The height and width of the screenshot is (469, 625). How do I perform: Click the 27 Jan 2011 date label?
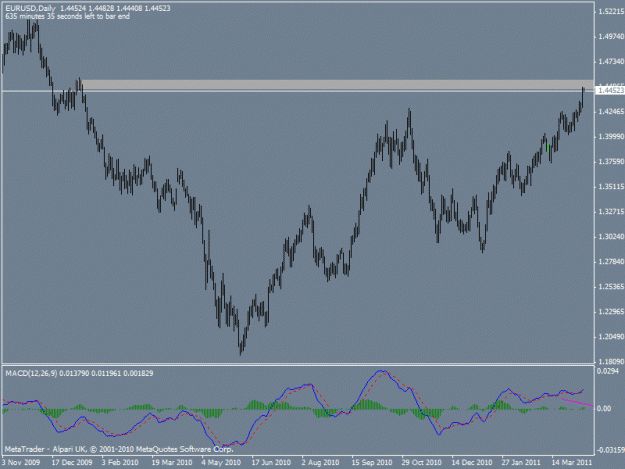click(x=521, y=462)
